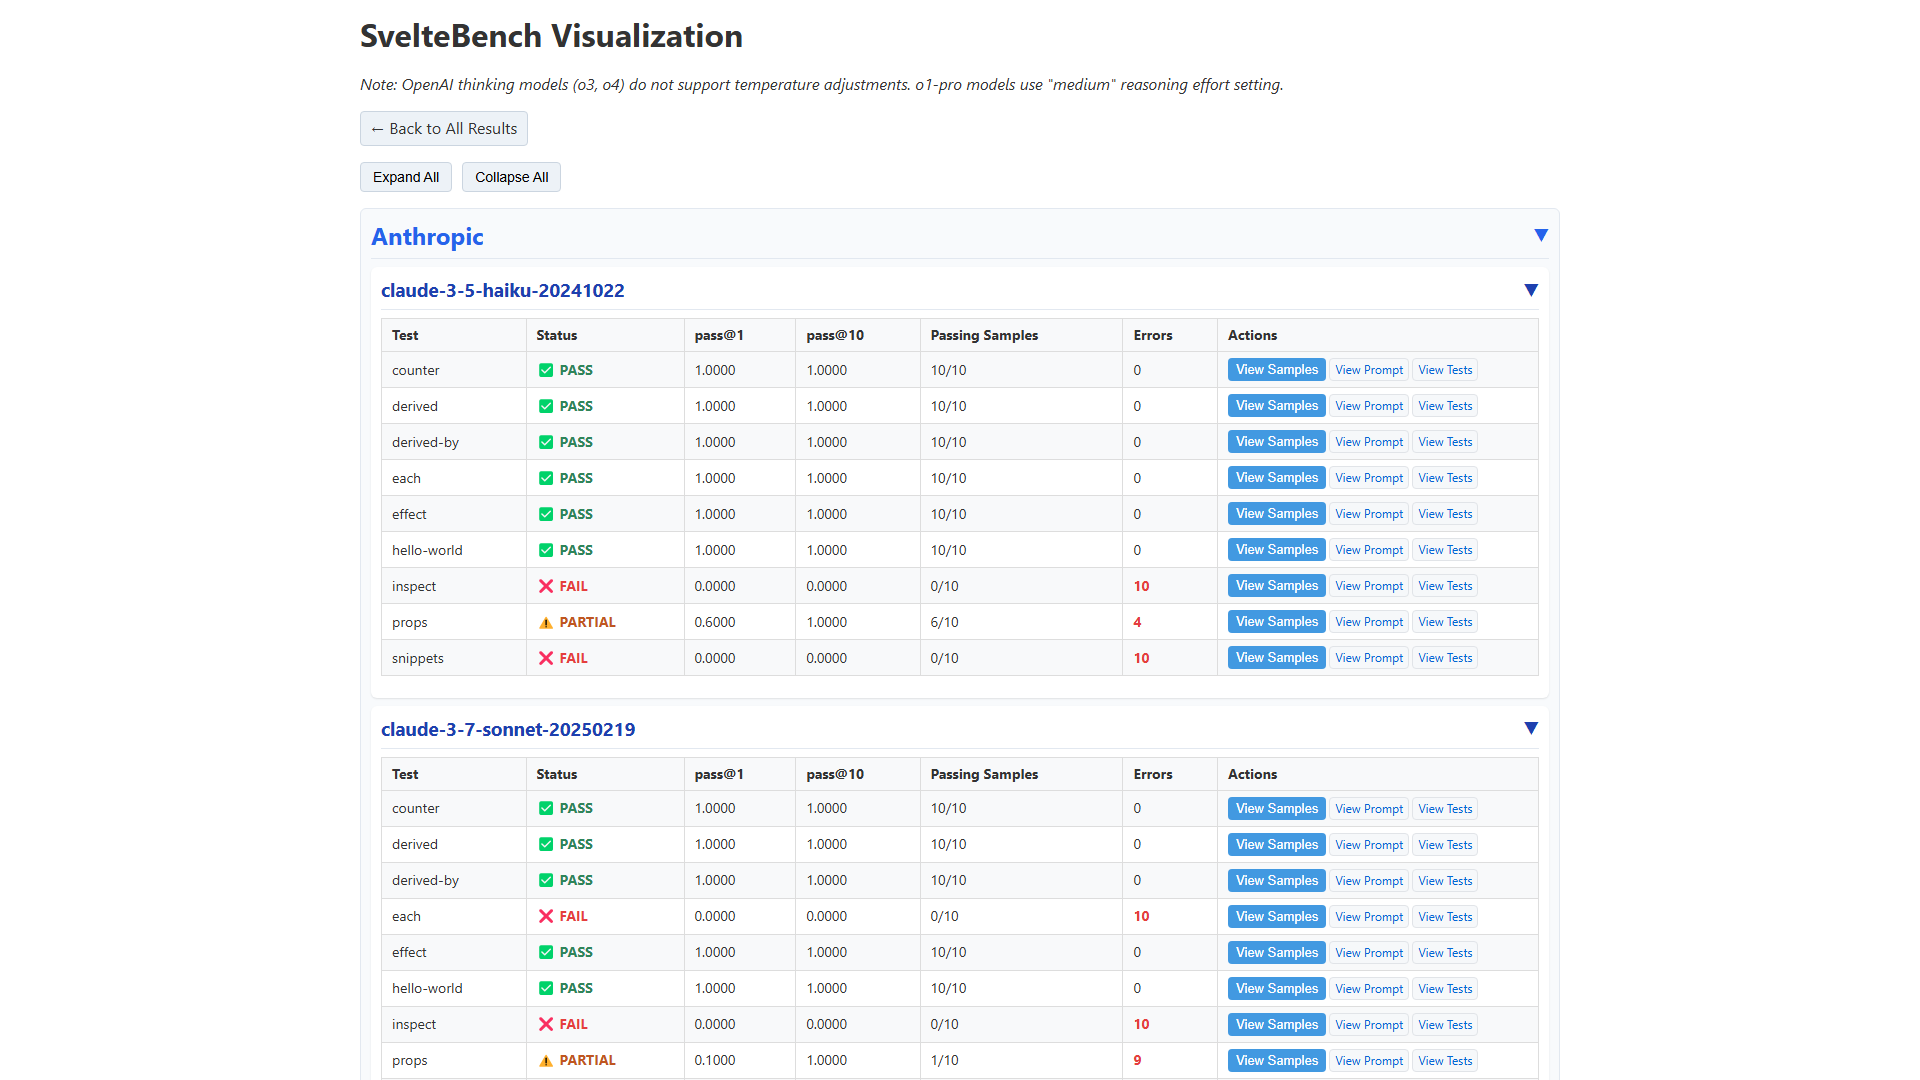The image size is (1920, 1080).
Task: Click green PASS check icon in haiku counter row
Action: [x=546, y=370]
